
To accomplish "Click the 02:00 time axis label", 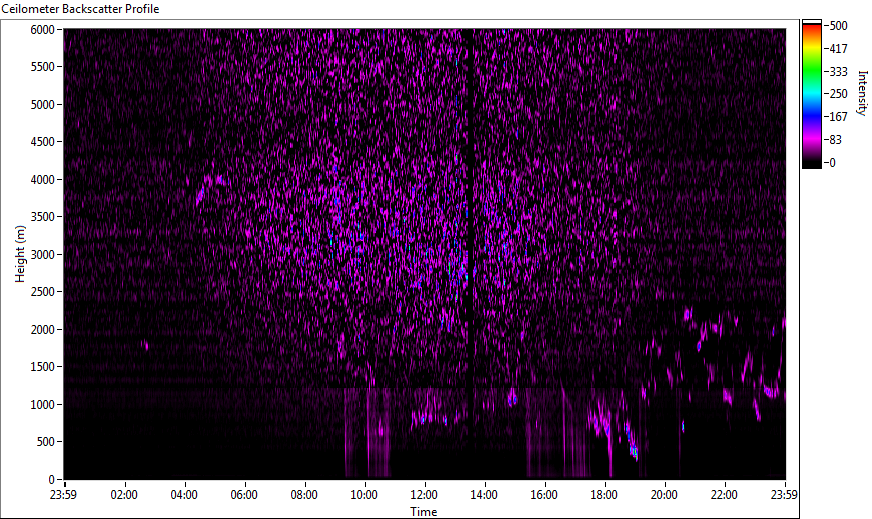I will 123,495.
